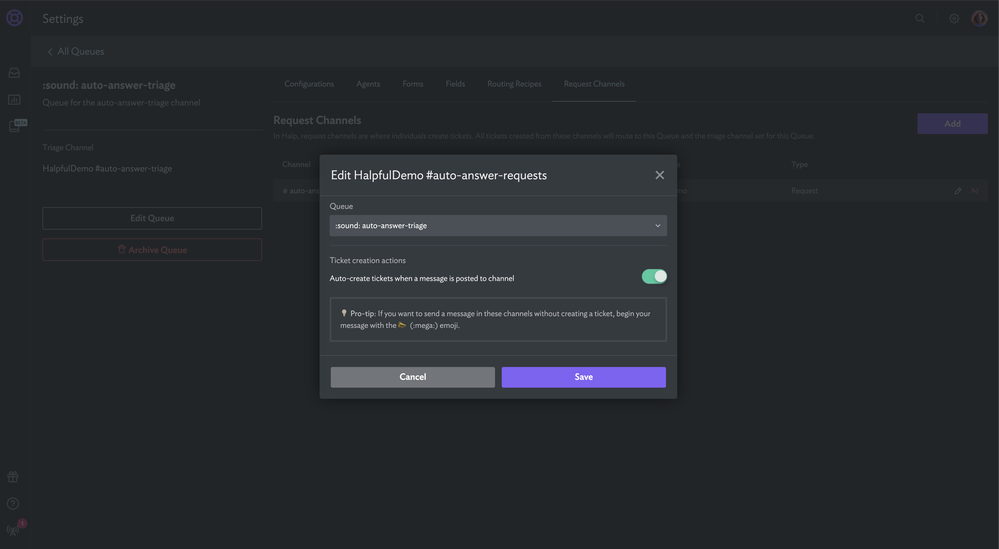Click the Add button
The image size is (999, 549).
pos(952,124)
